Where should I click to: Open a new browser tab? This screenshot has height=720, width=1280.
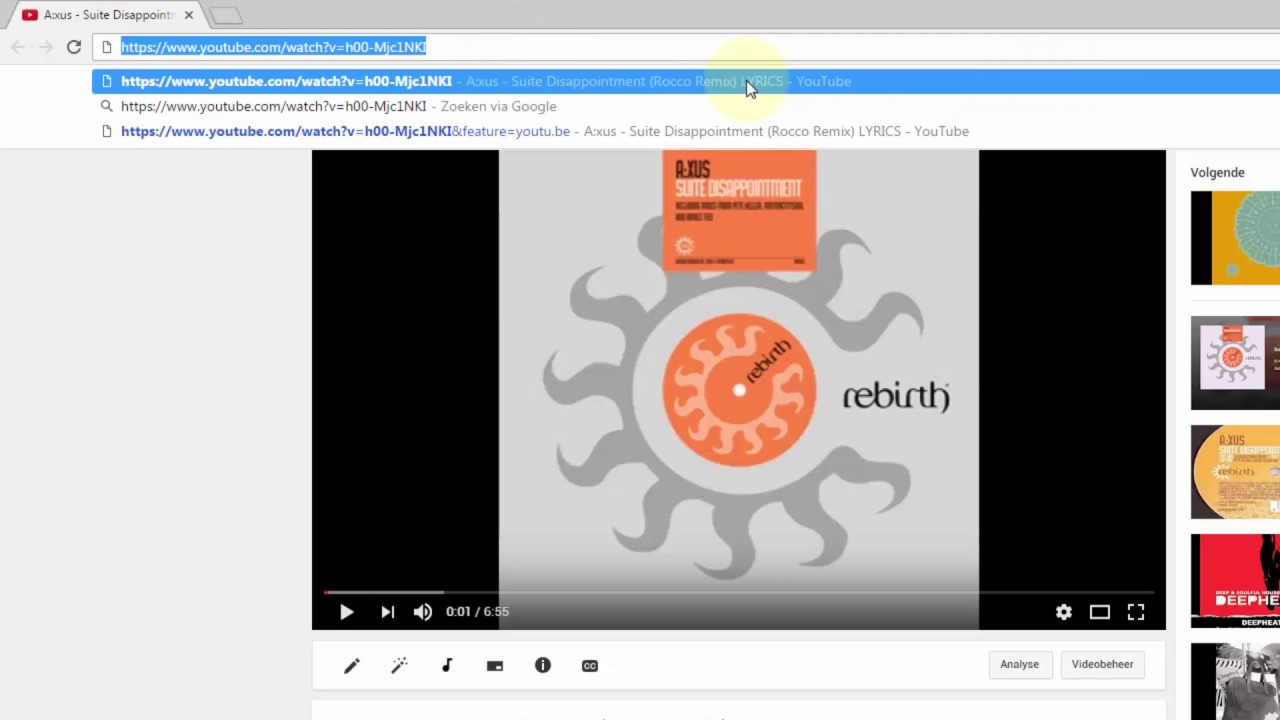pyautogui.click(x=226, y=15)
